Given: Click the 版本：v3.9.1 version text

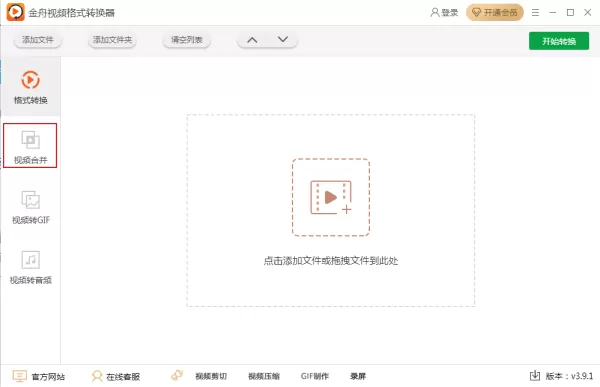Looking at the screenshot, I should (569, 376).
